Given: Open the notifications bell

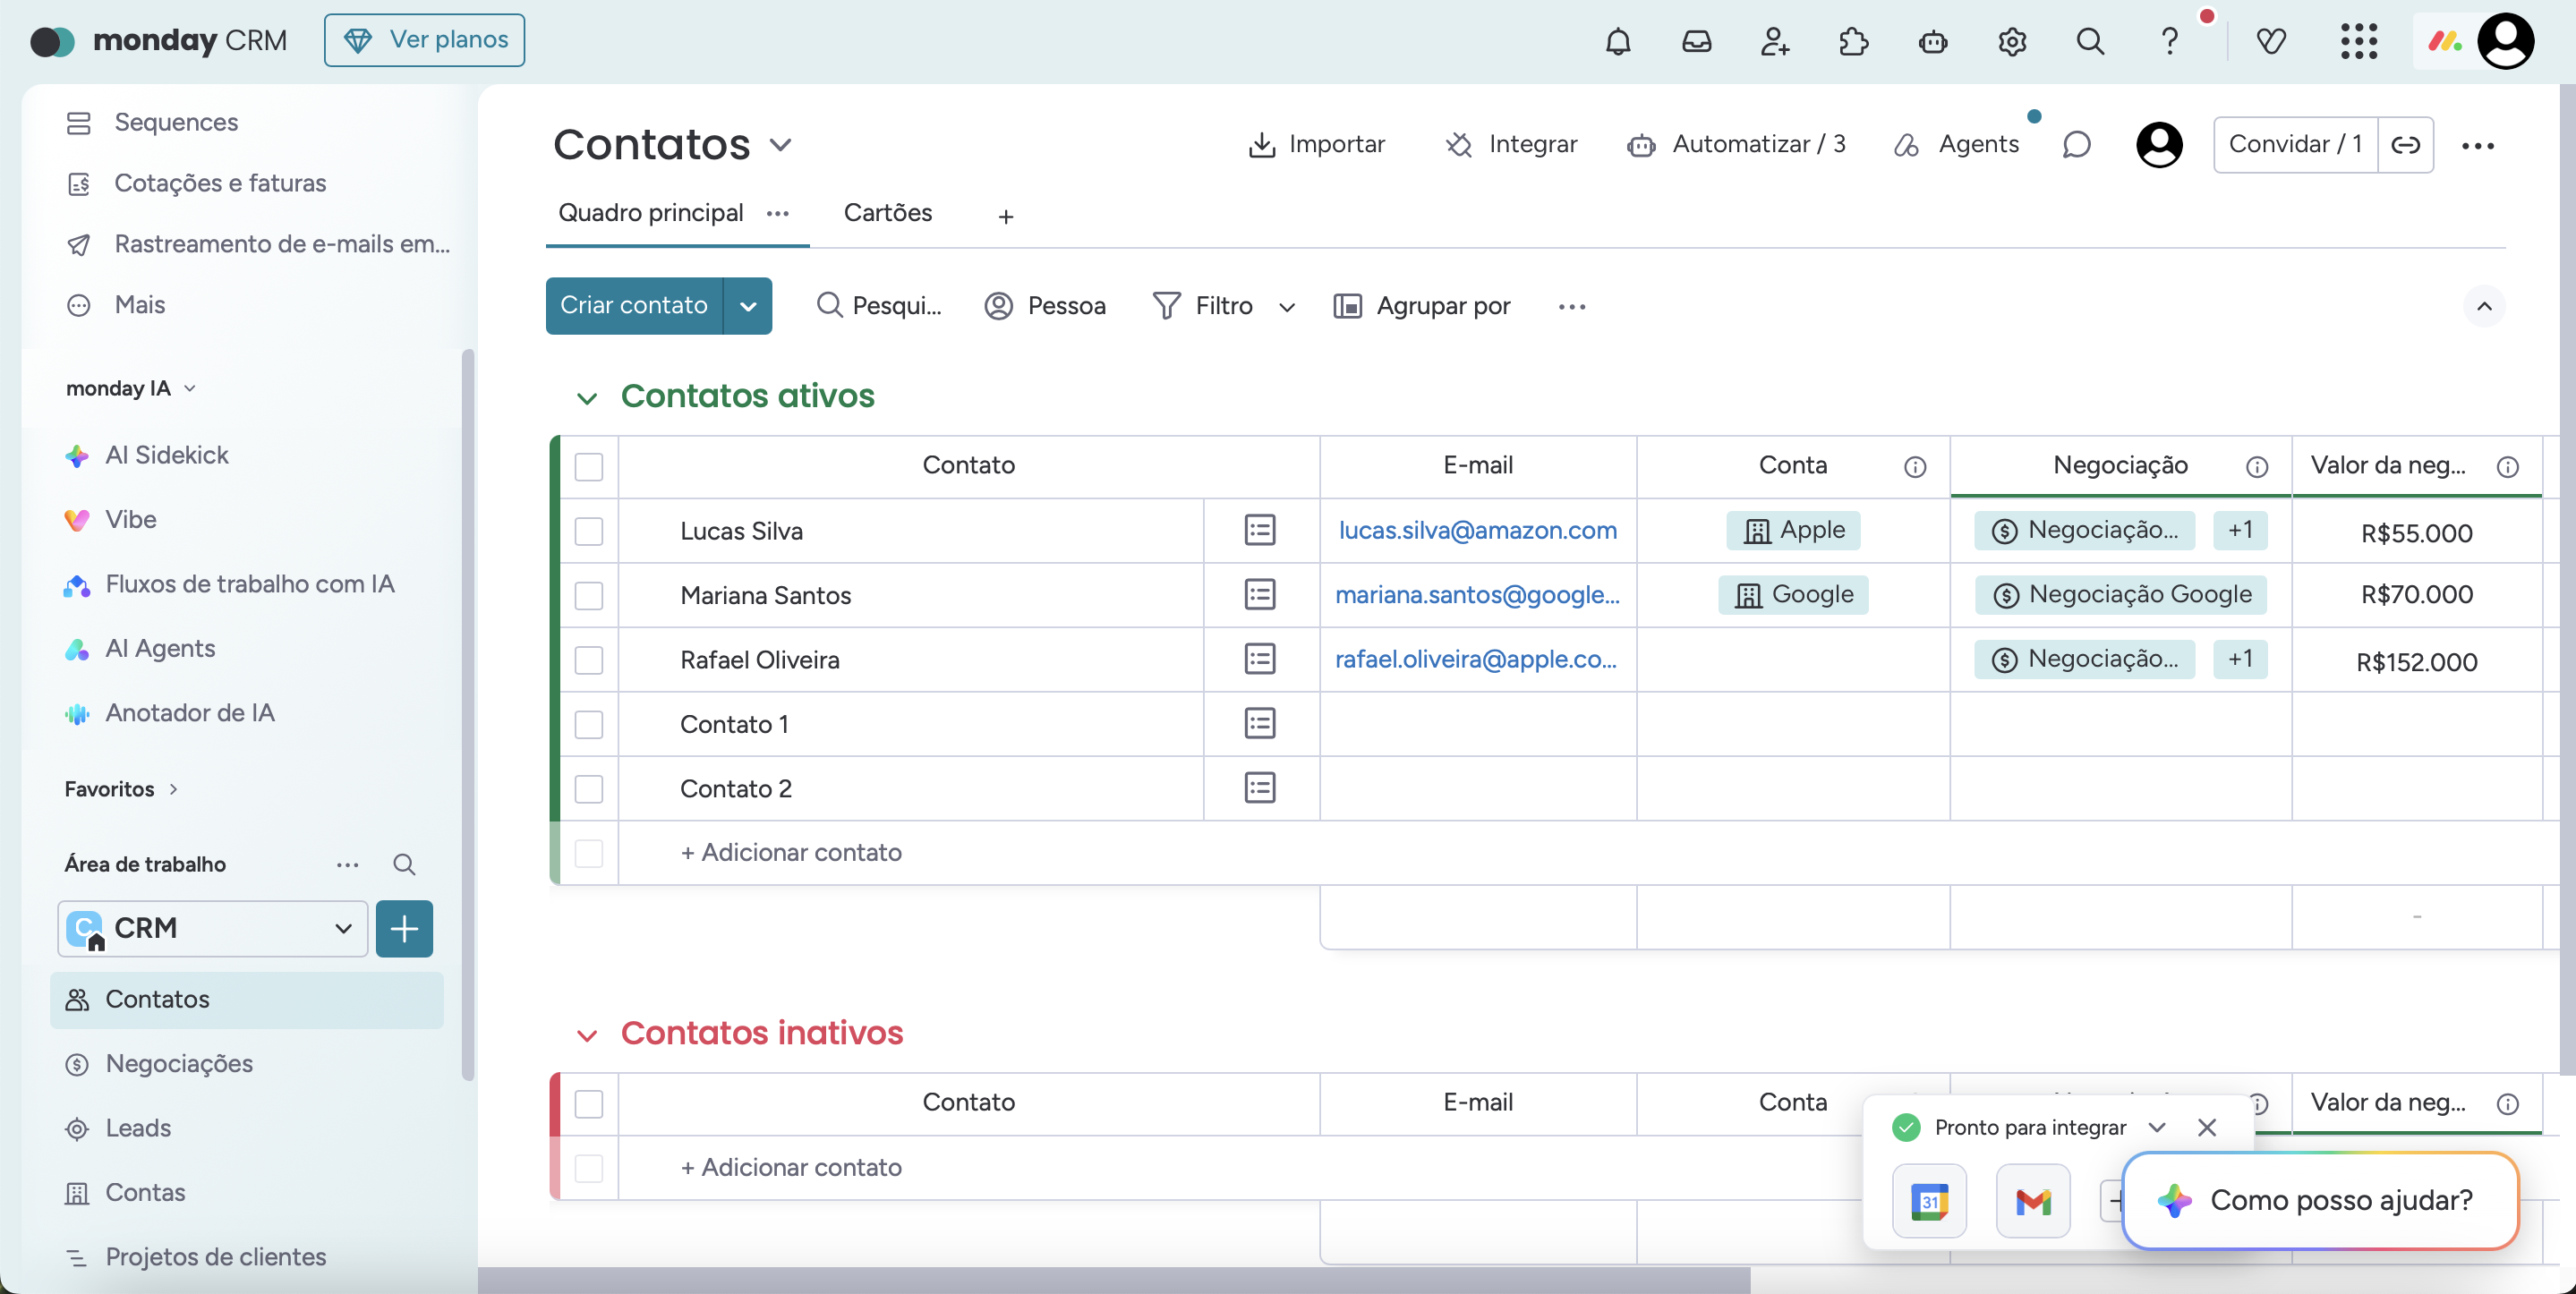Looking at the screenshot, I should (1618, 41).
